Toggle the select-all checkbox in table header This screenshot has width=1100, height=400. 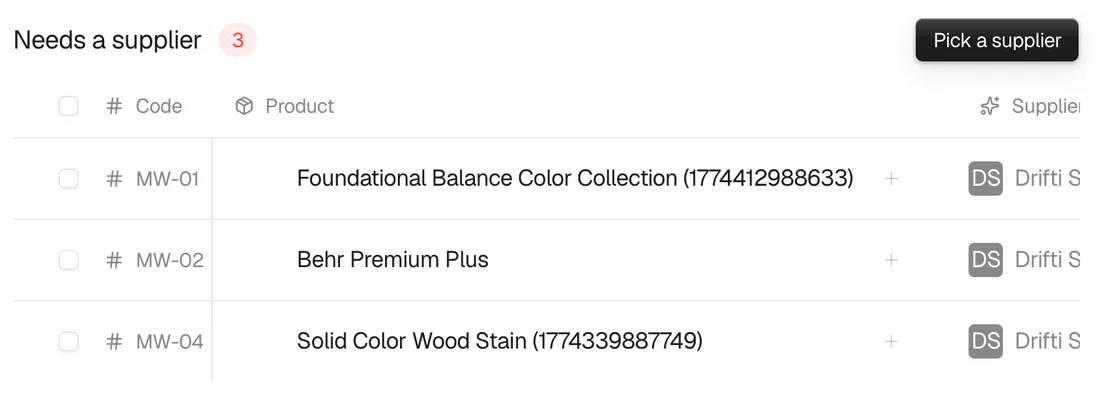pyautogui.click(x=68, y=106)
